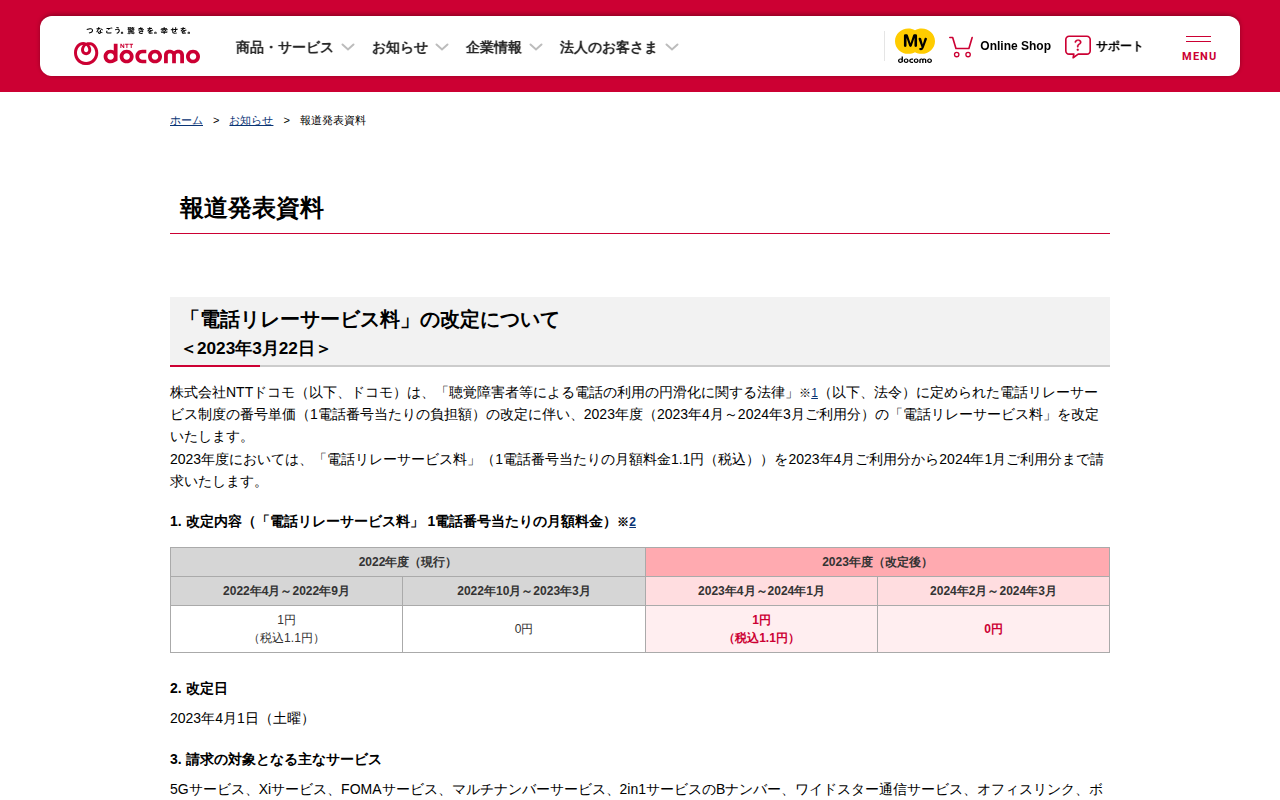Expand the 法人のお客さま dropdown chevron

[672, 47]
